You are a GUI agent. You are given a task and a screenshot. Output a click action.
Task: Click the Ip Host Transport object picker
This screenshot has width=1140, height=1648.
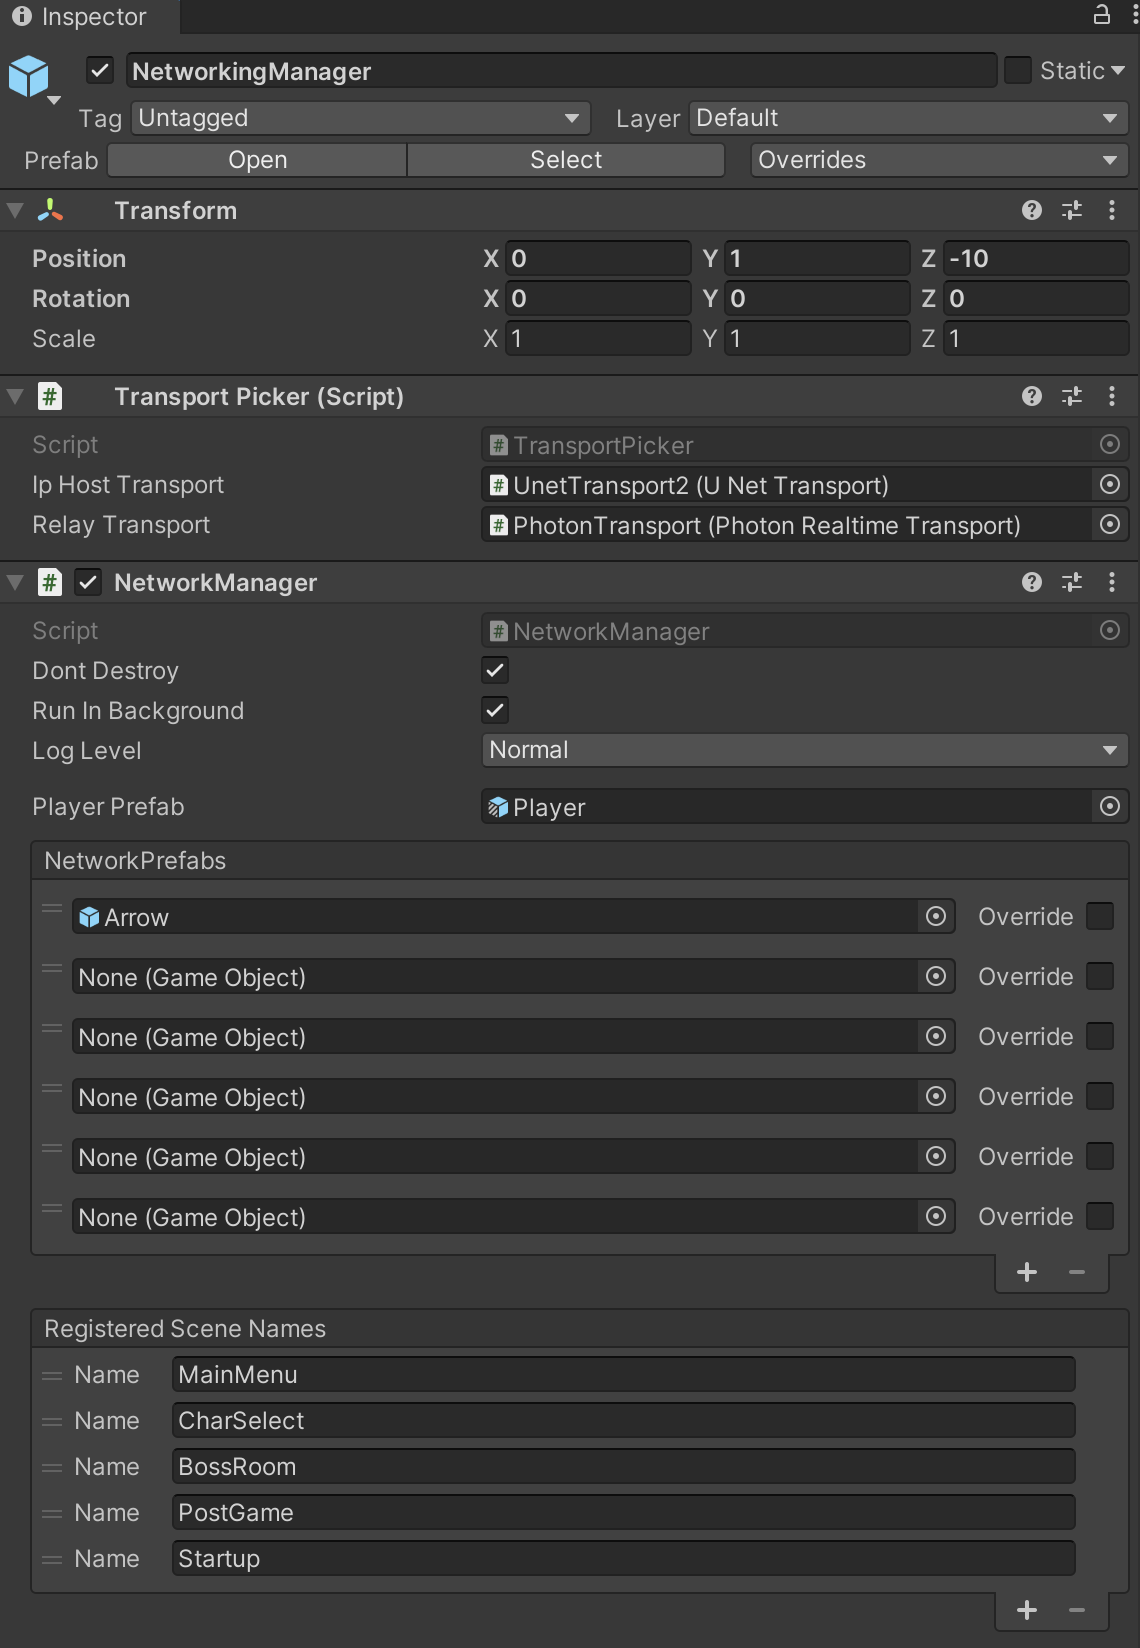pyautogui.click(x=1110, y=484)
